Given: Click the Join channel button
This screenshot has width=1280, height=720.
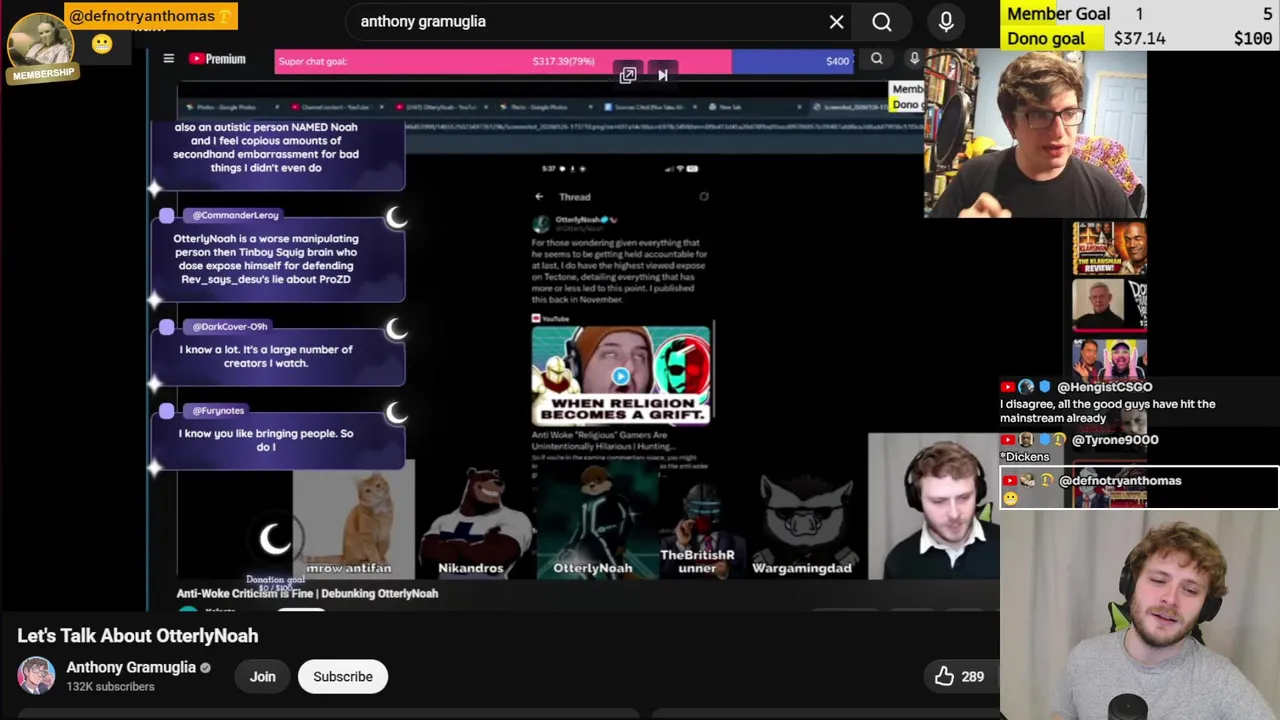Looking at the screenshot, I should pos(262,677).
